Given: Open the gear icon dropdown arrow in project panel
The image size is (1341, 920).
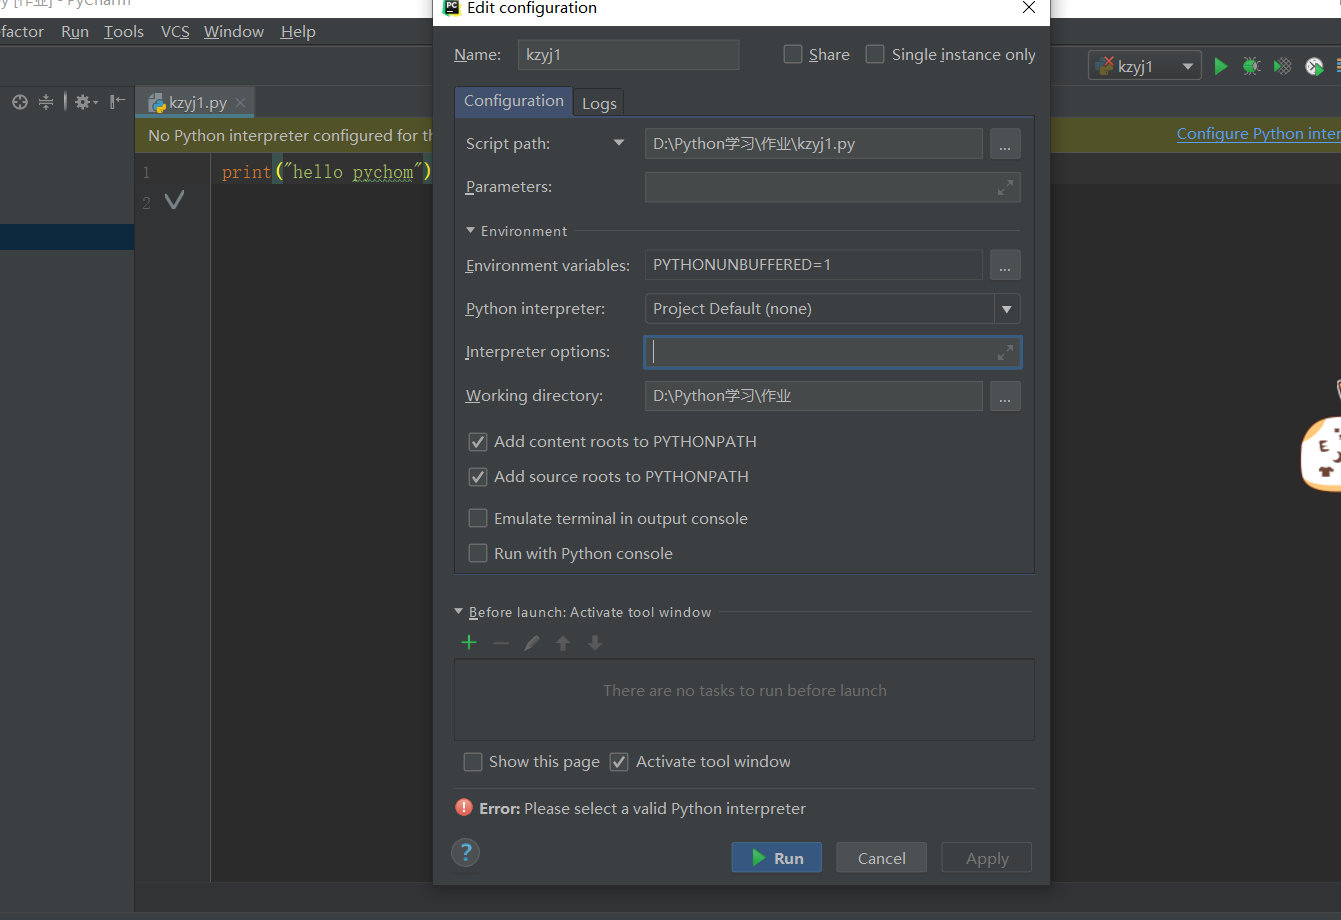Looking at the screenshot, I should coord(95,103).
